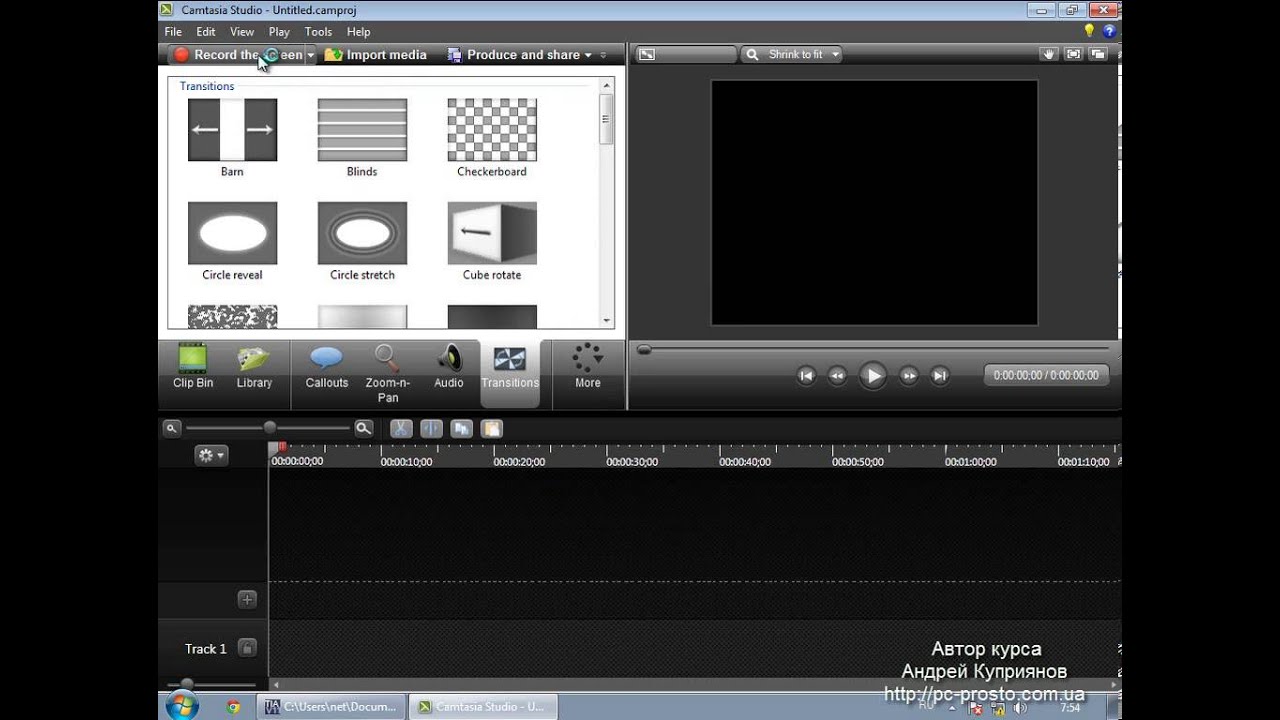Select the pan hand tool in preview

pyautogui.click(x=1049, y=54)
